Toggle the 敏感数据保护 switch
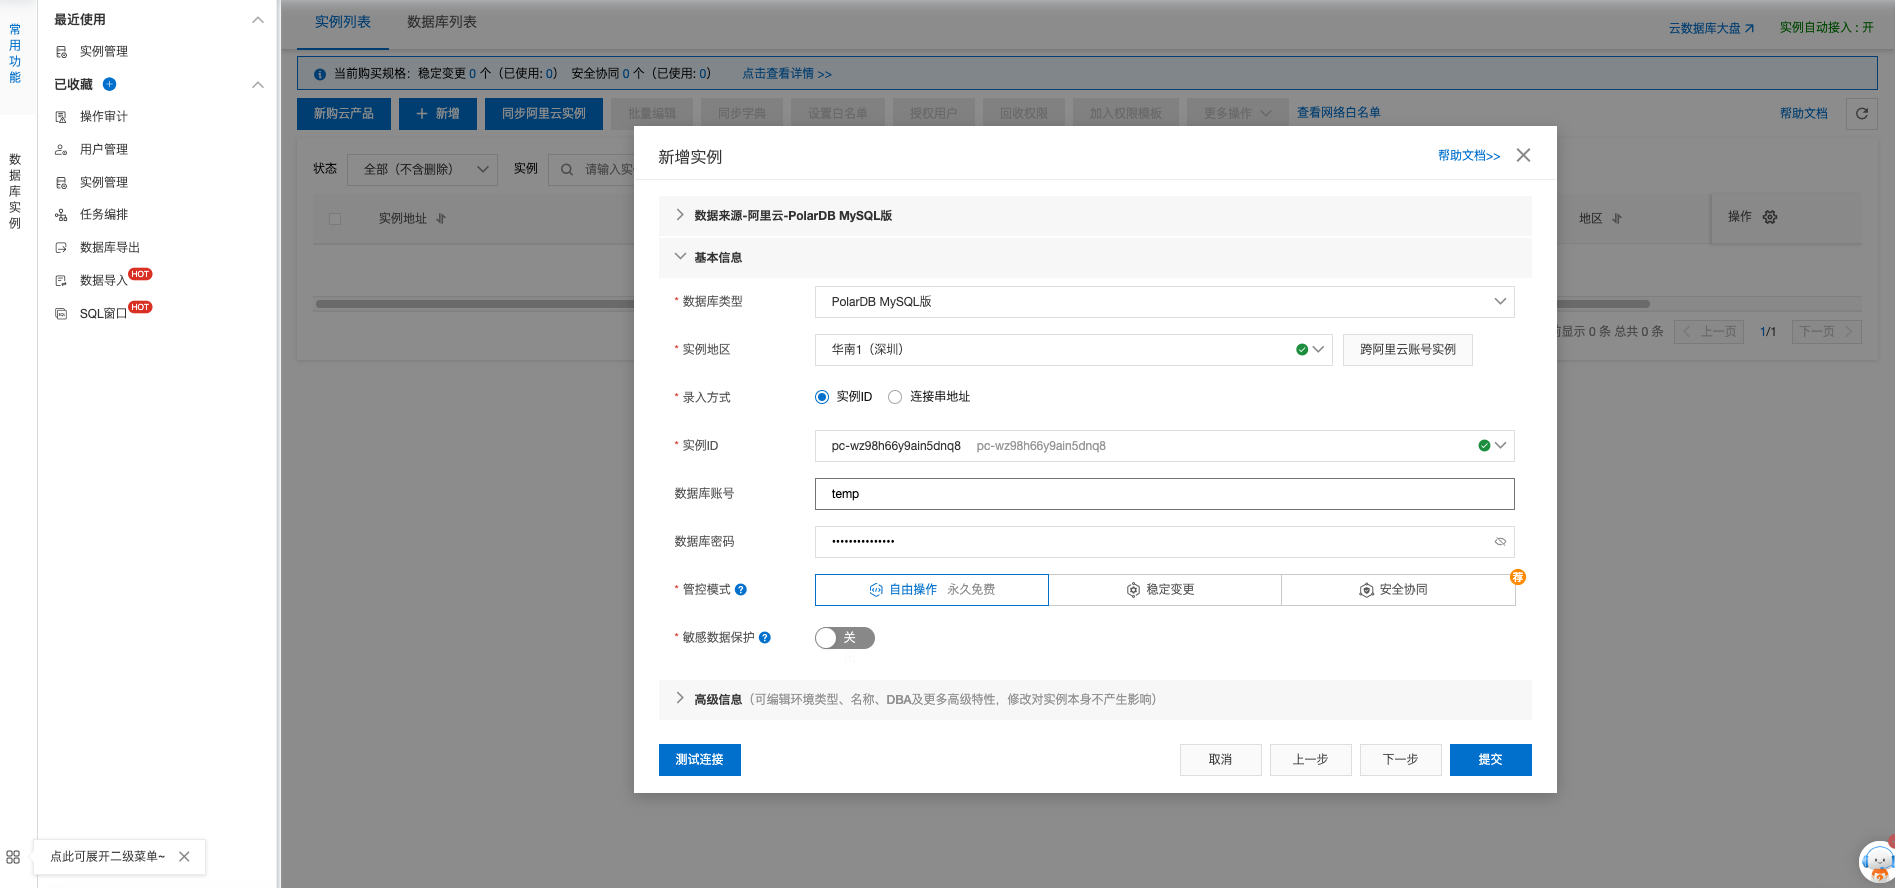This screenshot has width=1895, height=888. pos(845,638)
